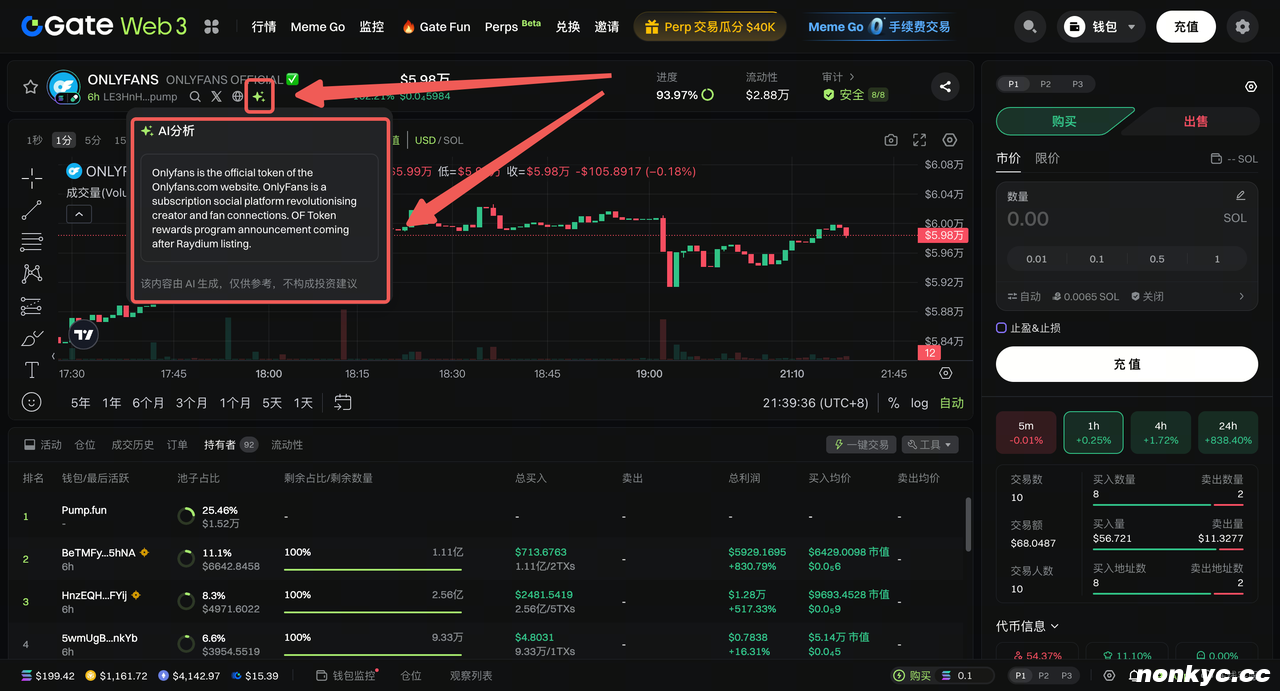Click the search magnifier in the top navigation
The height and width of the screenshot is (691, 1280).
coord(1030,27)
